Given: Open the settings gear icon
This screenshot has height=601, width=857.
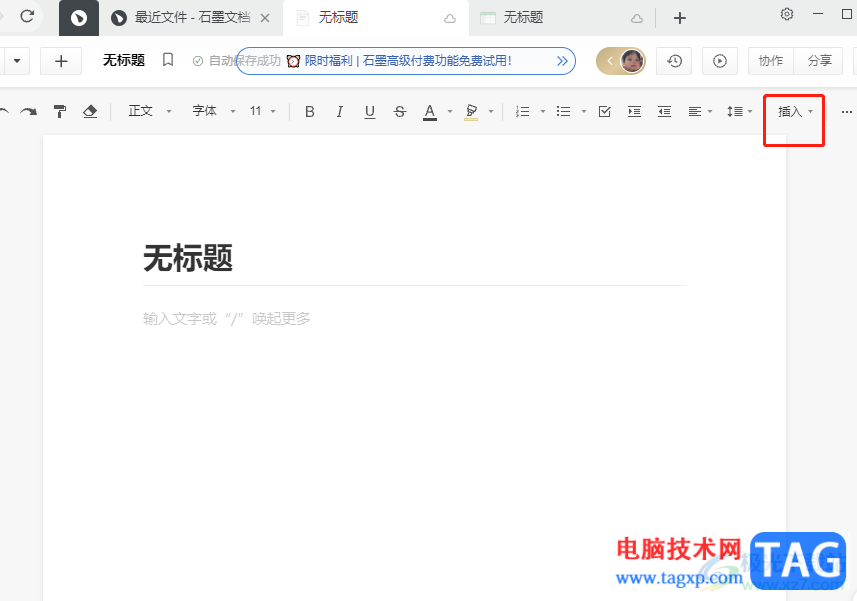Looking at the screenshot, I should [786, 14].
